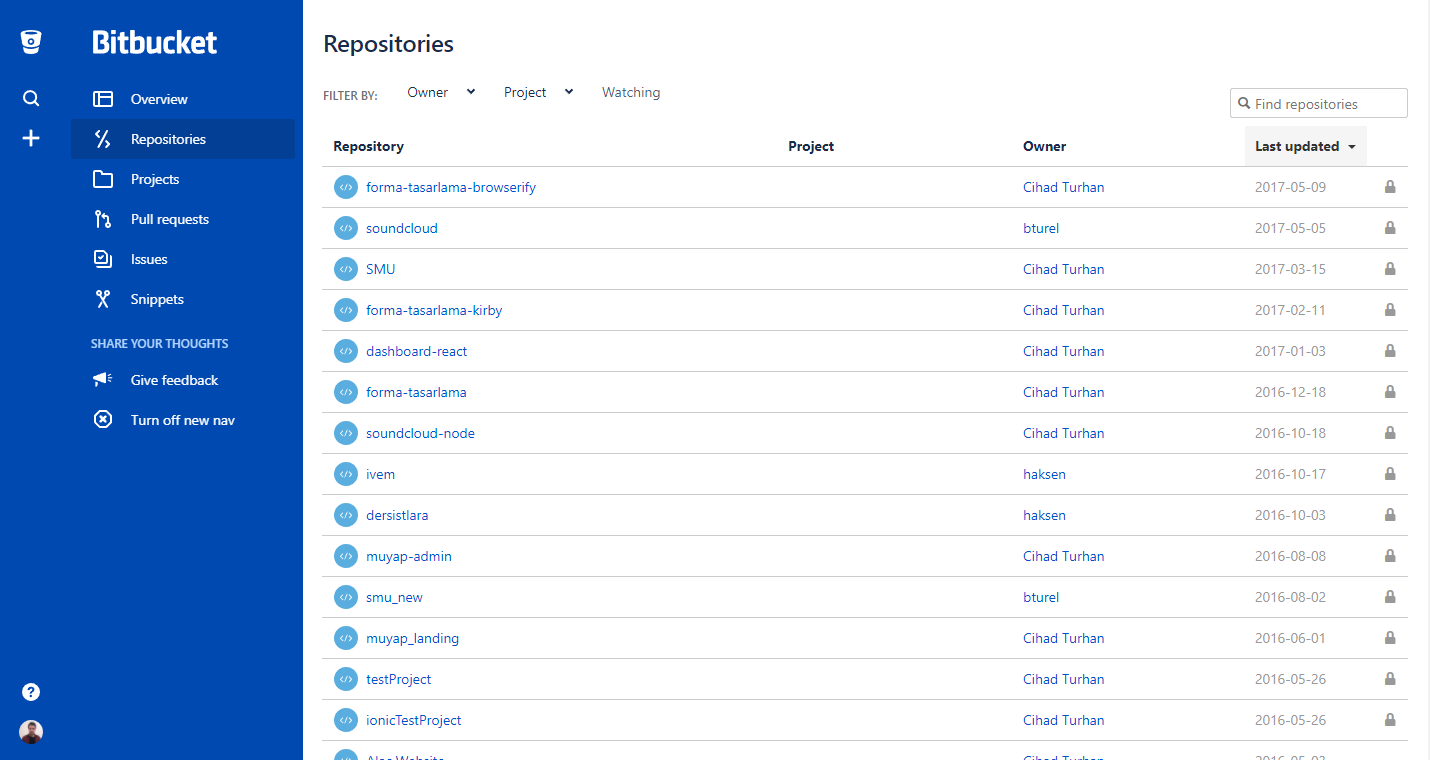Open the dersistlara repository

tap(397, 515)
